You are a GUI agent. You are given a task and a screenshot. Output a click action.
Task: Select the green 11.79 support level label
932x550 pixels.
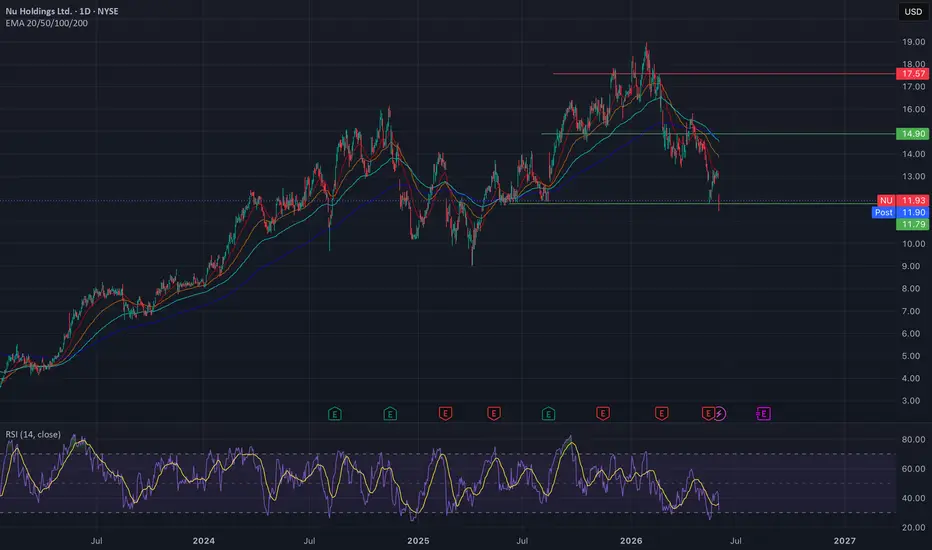point(913,224)
